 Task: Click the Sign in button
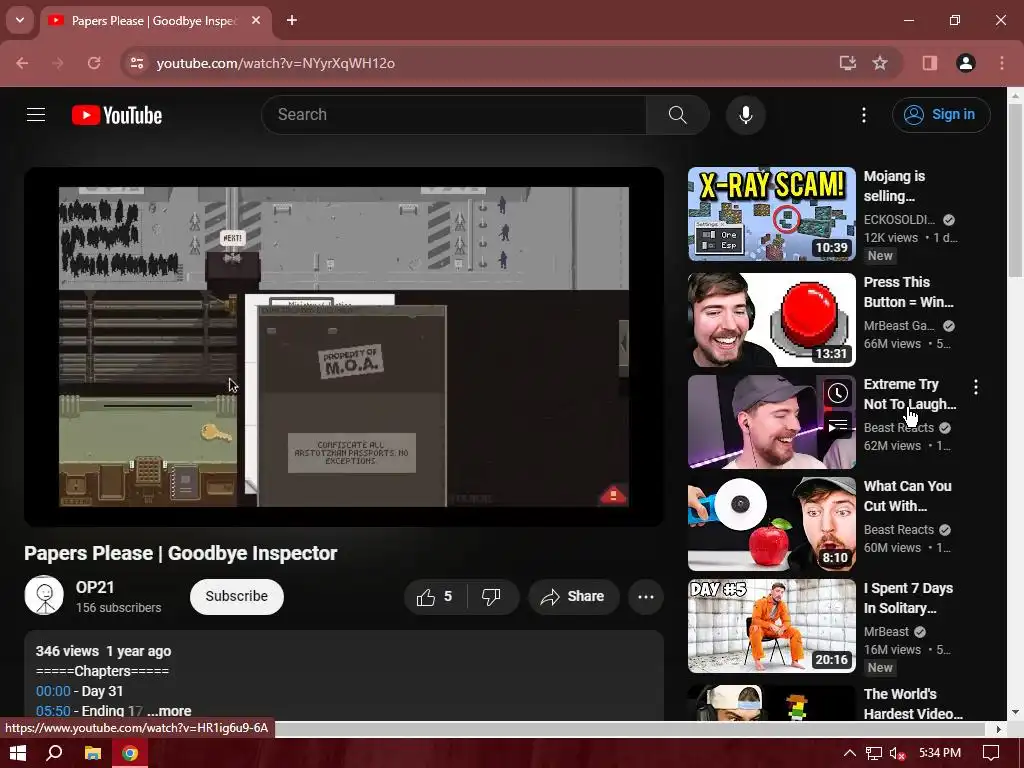click(941, 115)
